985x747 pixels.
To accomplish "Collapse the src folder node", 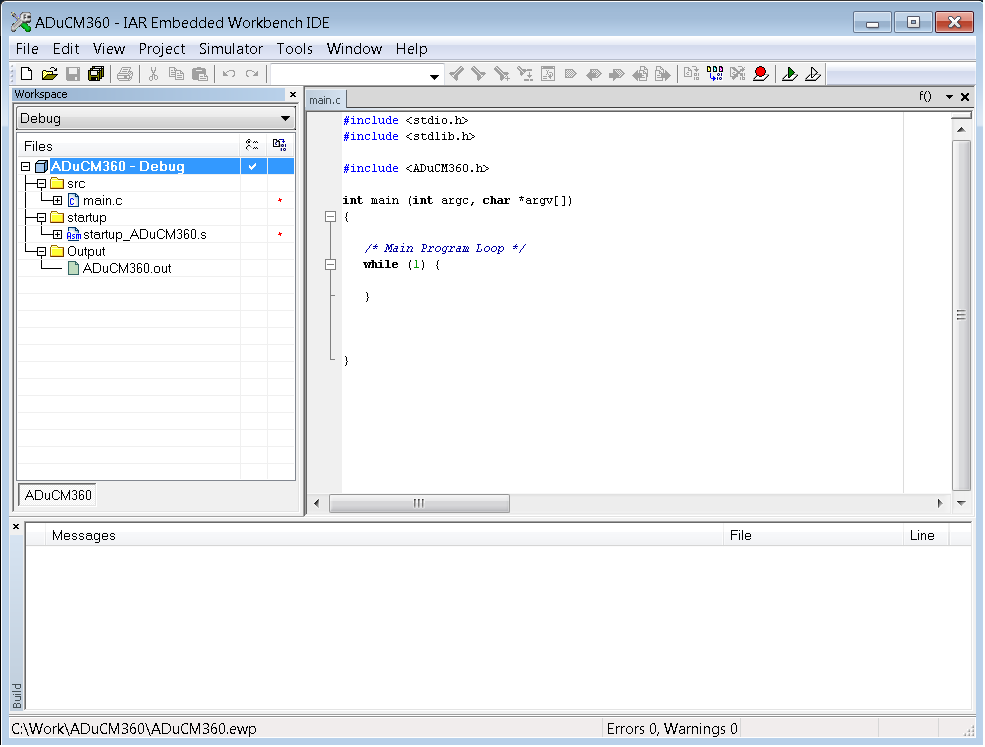I will pyautogui.click(x=41, y=183).
